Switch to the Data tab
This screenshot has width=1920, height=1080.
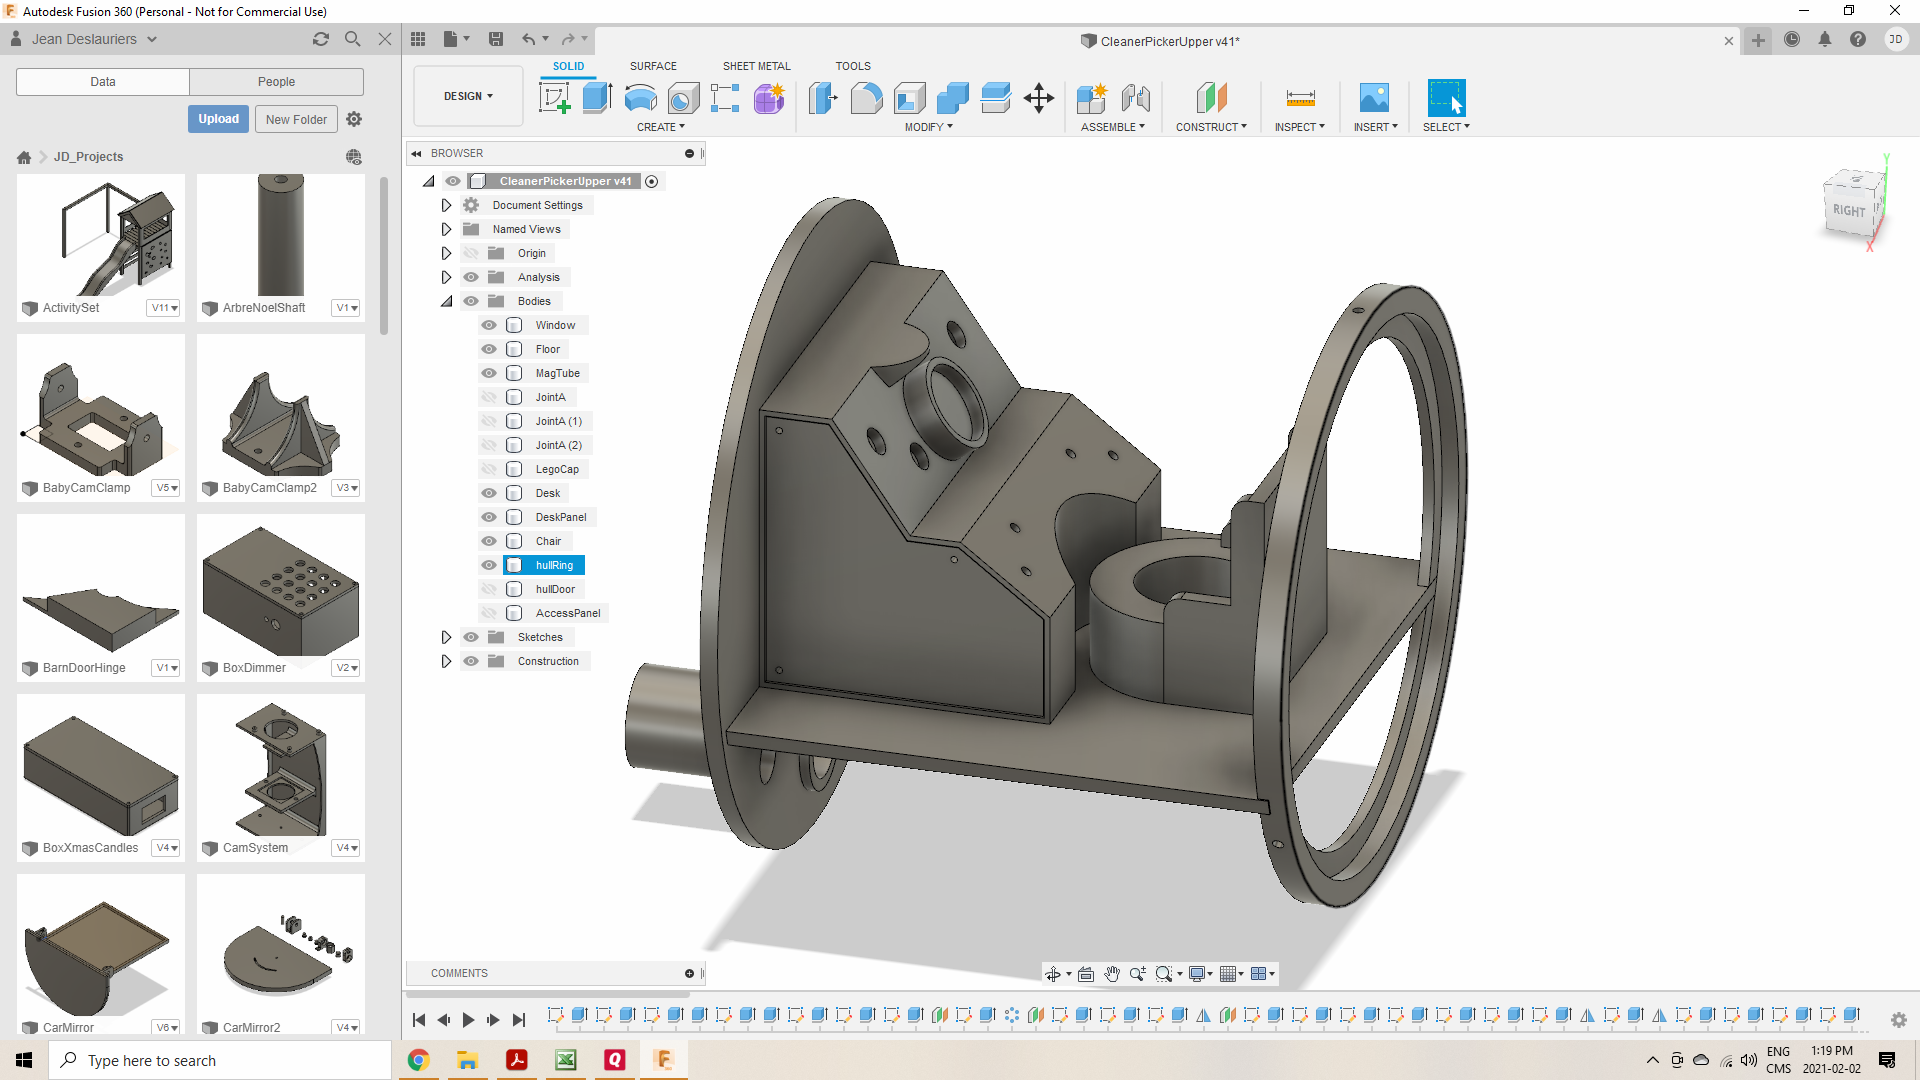pyautogui.click(x=103, y=82)
